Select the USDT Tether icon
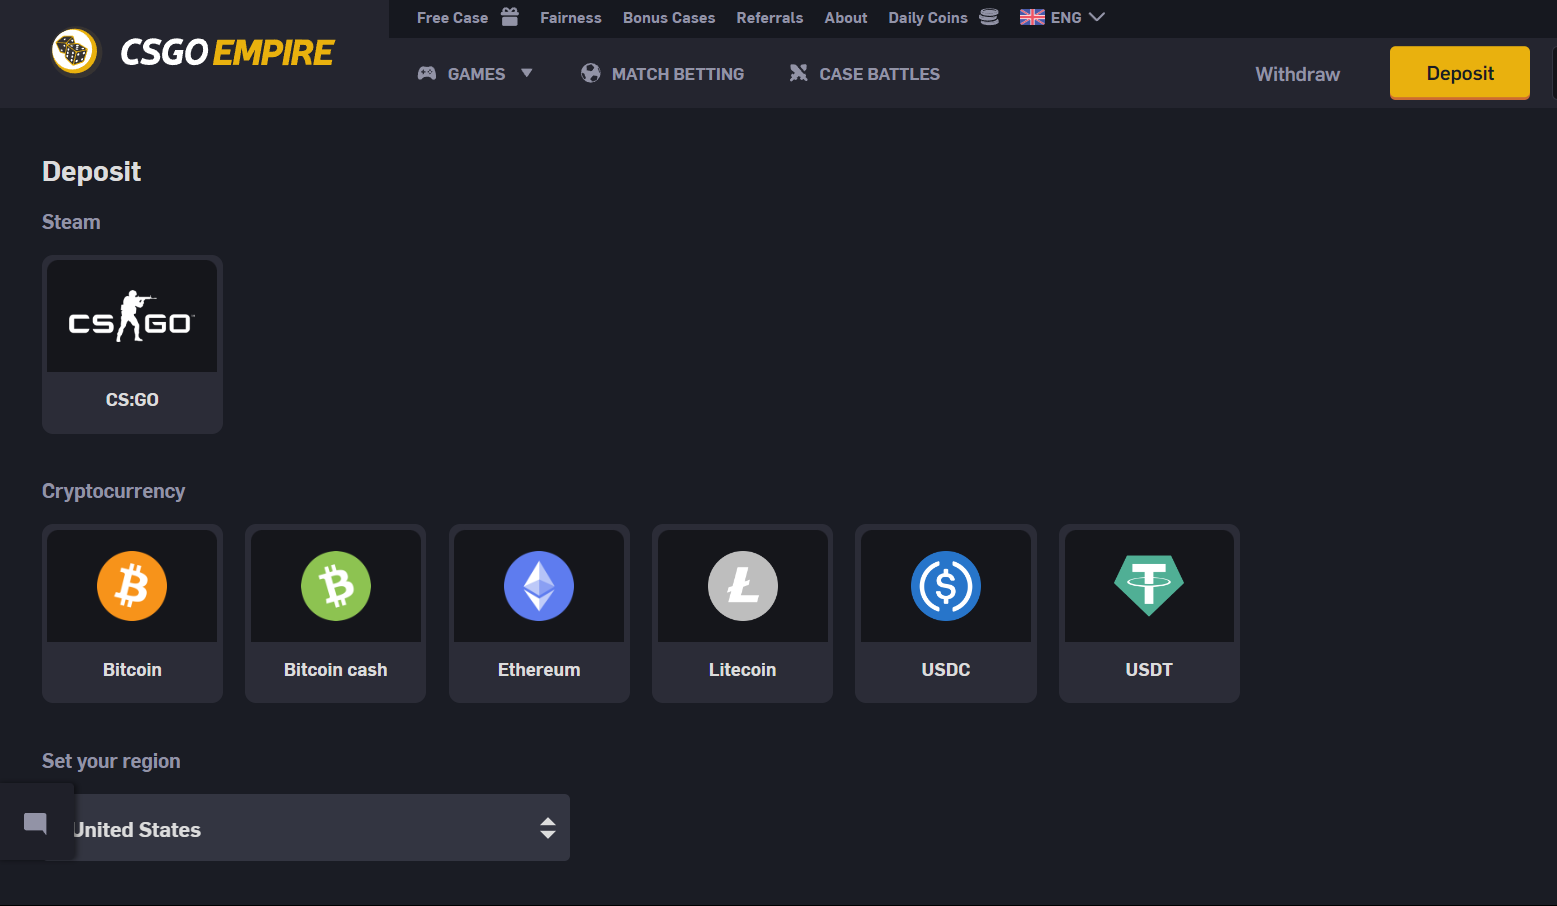The width and height of the screenshot is (1557, 906). pos(1149,586)
